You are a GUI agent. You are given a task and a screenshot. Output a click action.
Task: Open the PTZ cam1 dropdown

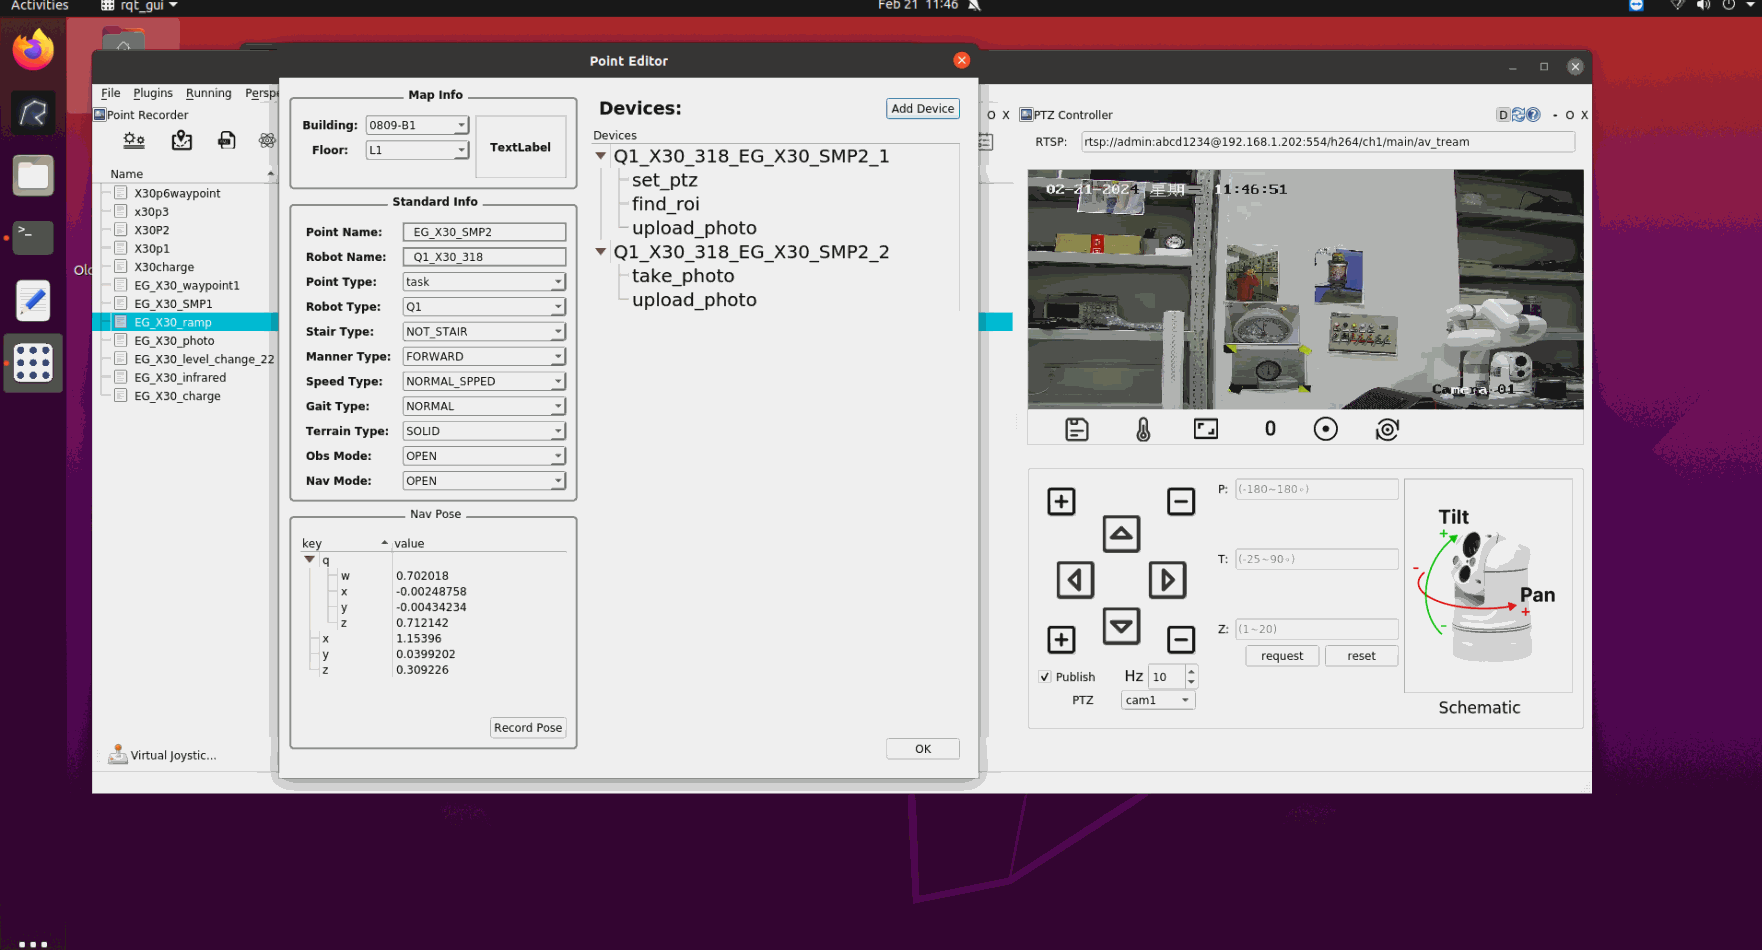pyautogui.click(x=1157, y=700)
